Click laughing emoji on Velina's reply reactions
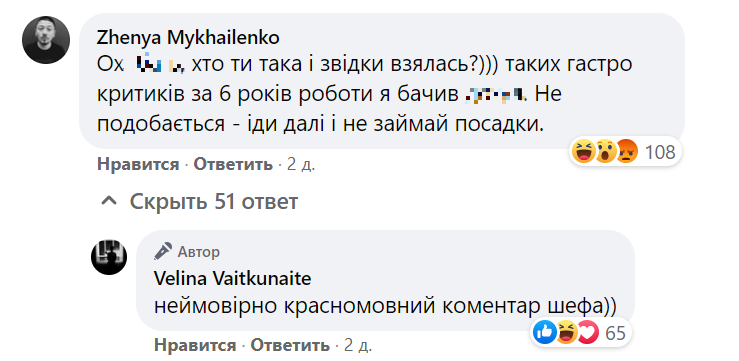739x361 pixels. pos(566,333)
